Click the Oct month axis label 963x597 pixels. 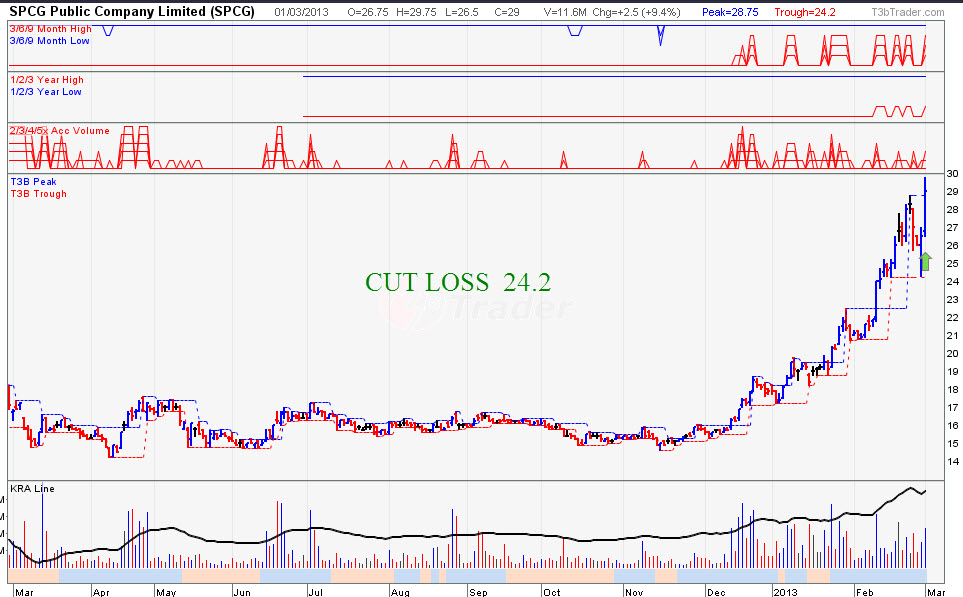click(552, 592)
